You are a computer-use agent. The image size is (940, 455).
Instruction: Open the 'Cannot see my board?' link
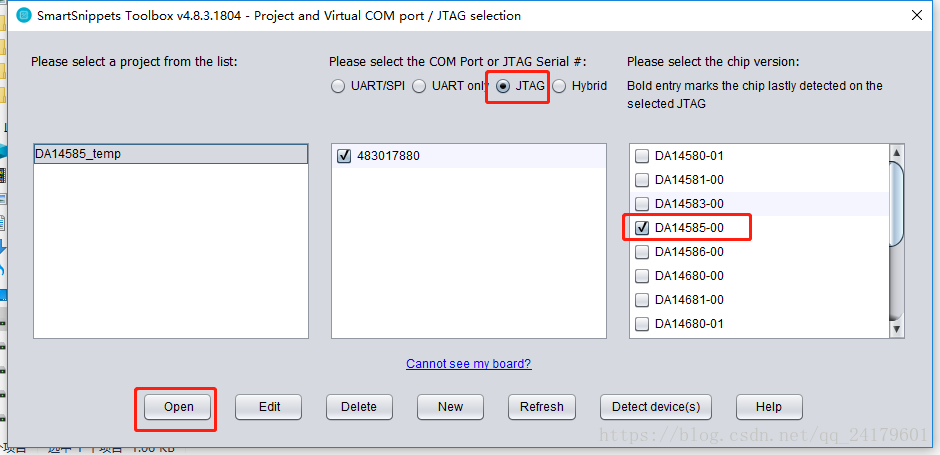click(469, 364)
